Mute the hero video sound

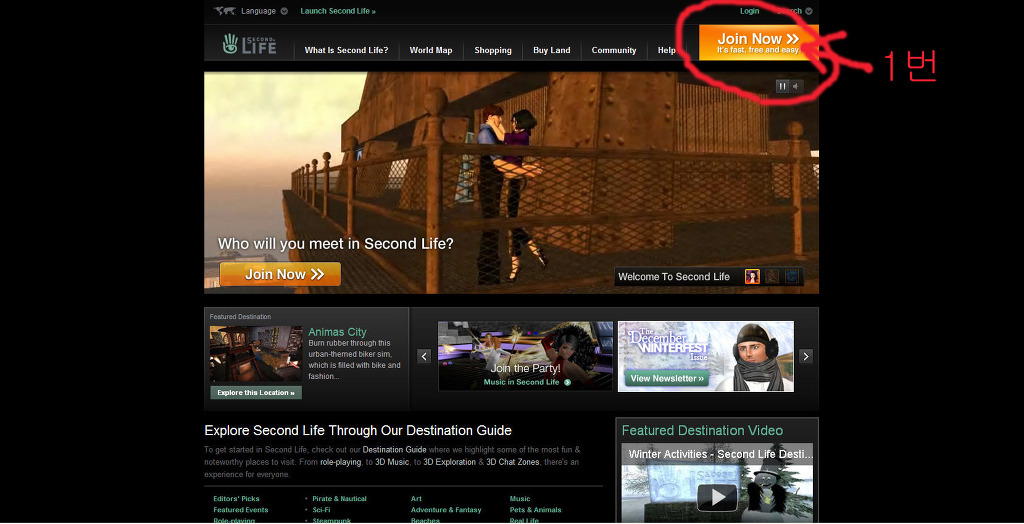point(796,86)
